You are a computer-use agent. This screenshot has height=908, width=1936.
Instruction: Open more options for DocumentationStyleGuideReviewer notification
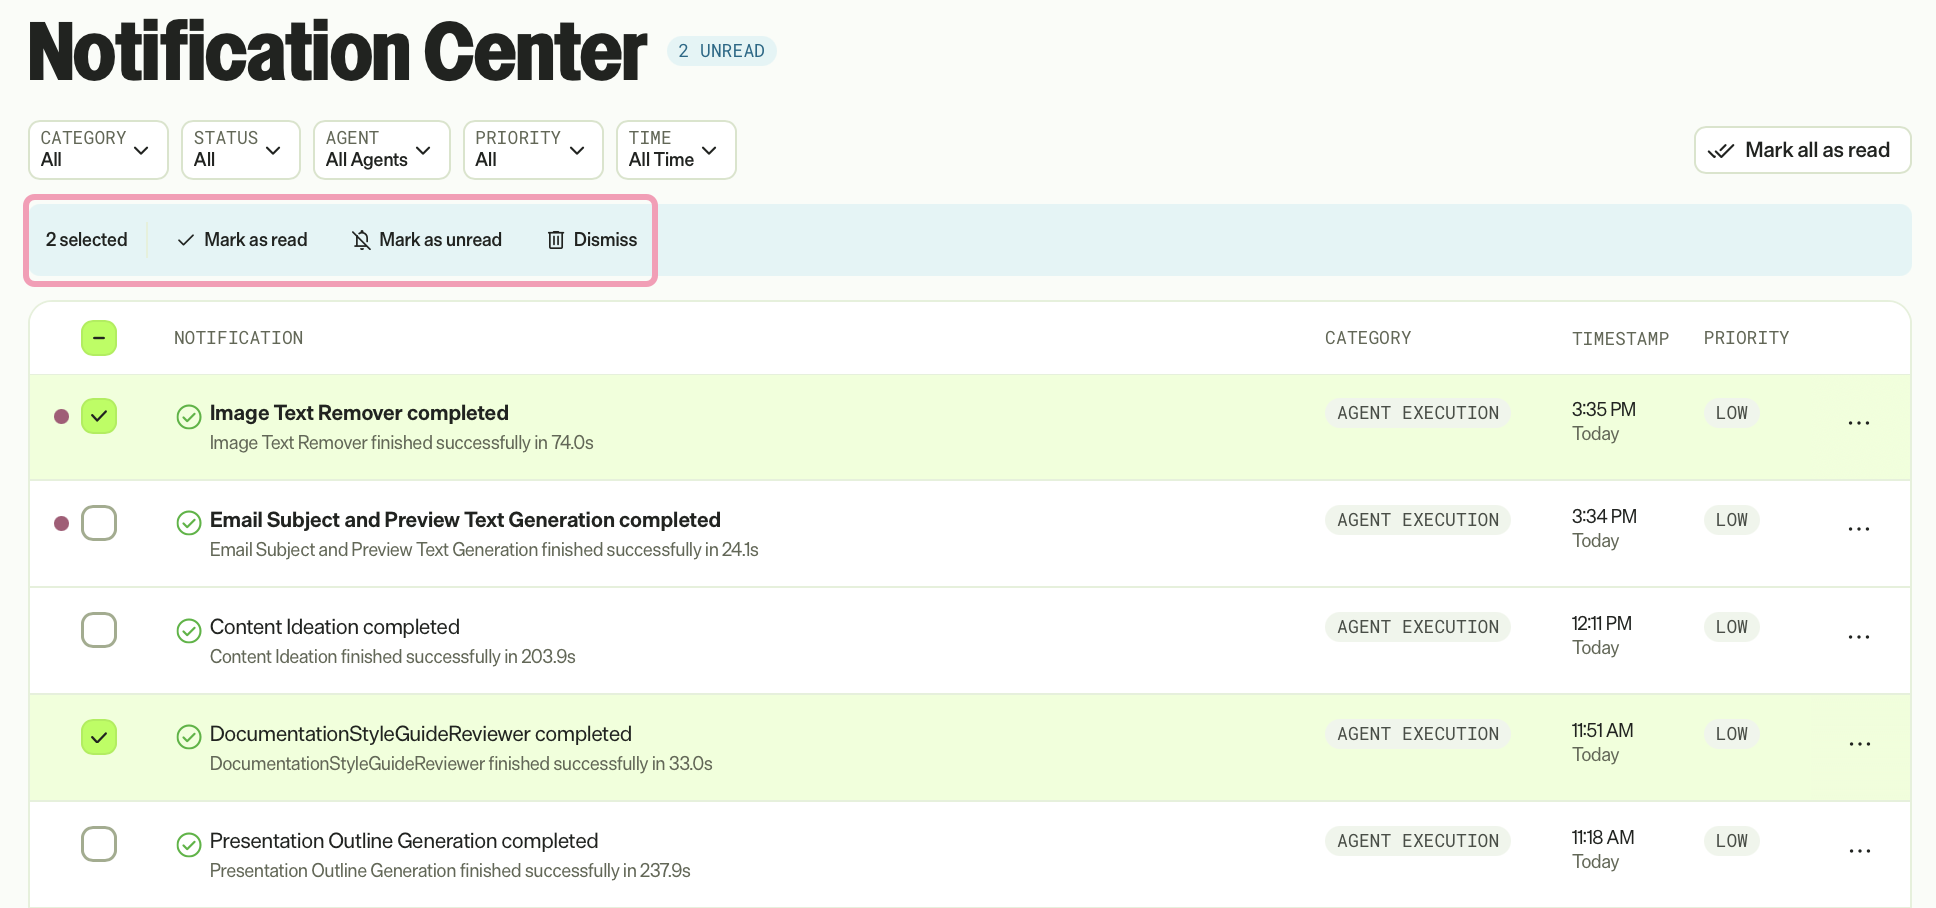pyautogui.click(x=1859, y=744)
